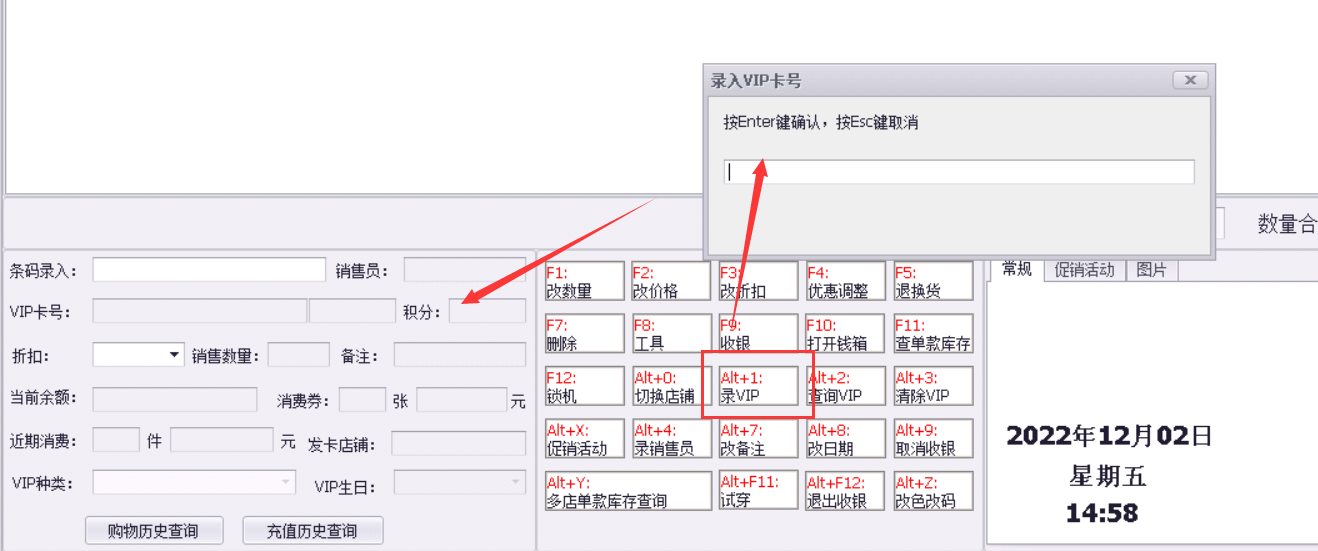This screenshot has width=1318, height=551.
Task: Open F8 工具 button
Action: pos(671,334)
